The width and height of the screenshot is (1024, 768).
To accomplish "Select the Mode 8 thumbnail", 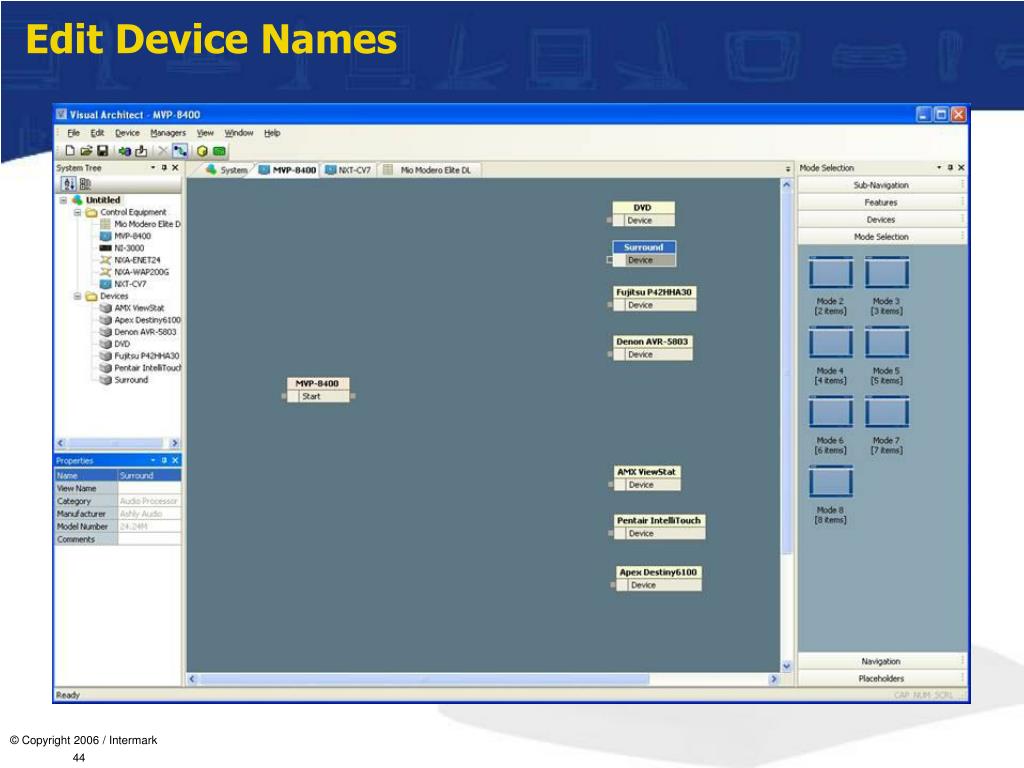I will [831, 482].
